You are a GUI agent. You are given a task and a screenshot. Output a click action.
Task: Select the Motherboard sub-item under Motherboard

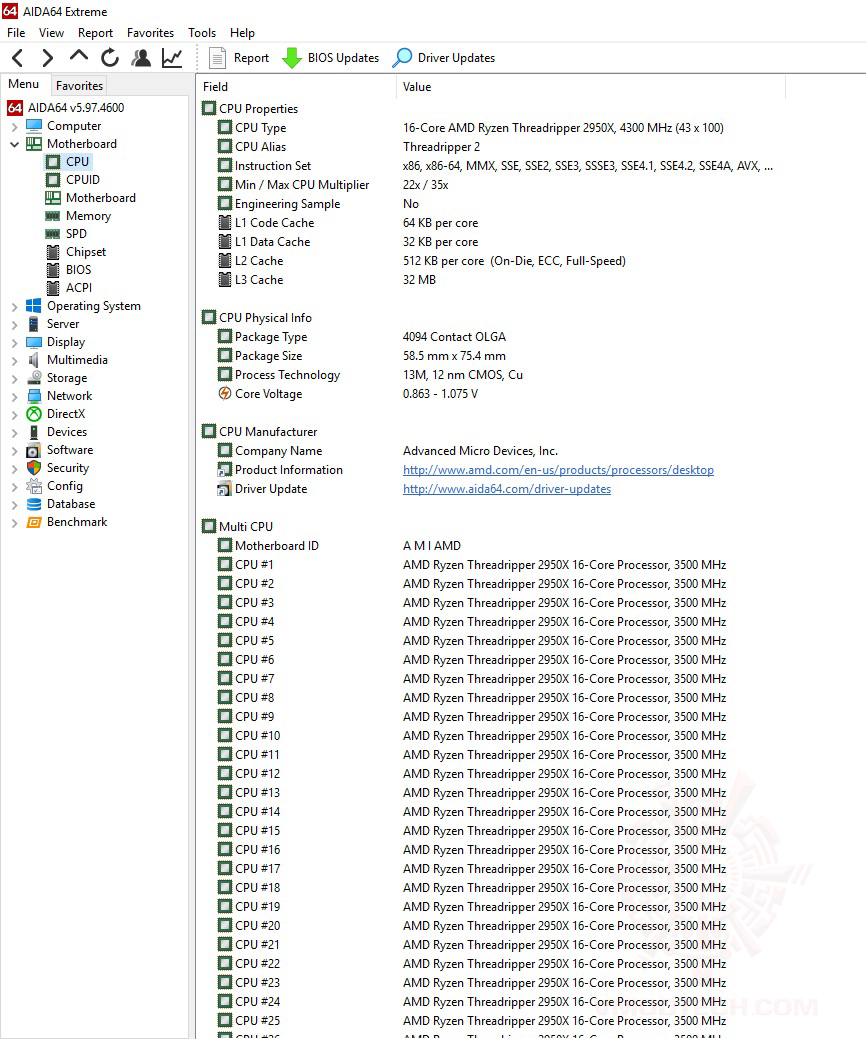click(x=101, y=197)
